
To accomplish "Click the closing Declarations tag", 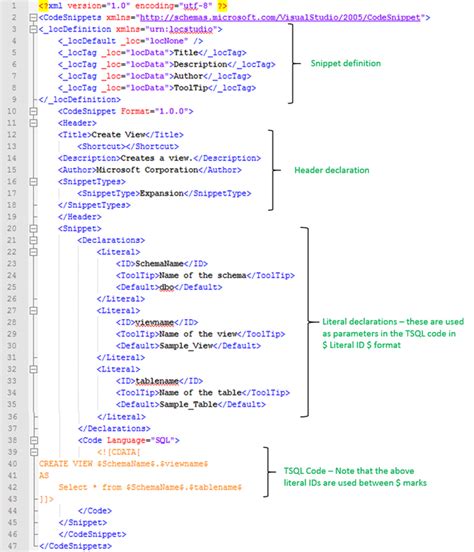I will pos(114,428).
